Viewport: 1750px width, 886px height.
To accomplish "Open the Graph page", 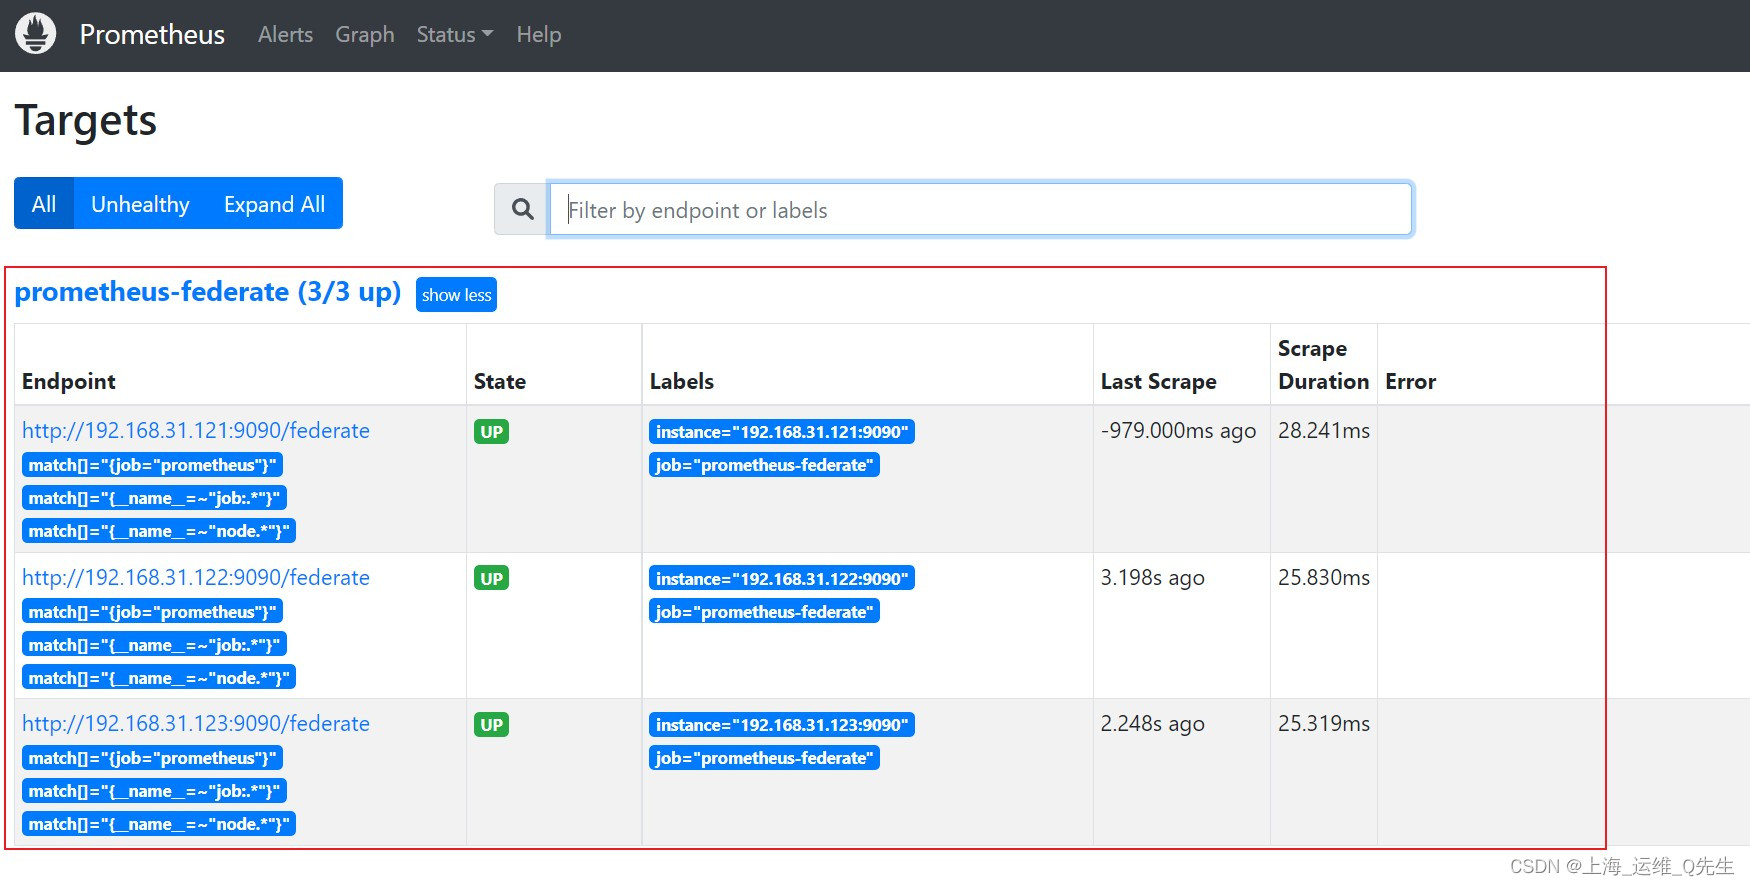I will coord(364,34).
